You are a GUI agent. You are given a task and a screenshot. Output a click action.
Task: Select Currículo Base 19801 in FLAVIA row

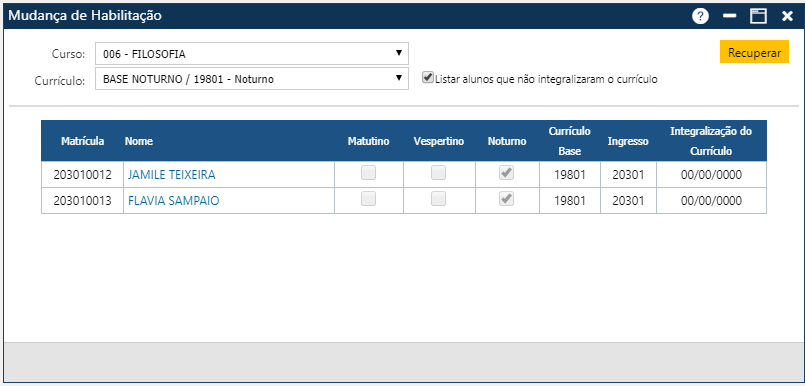[x=569, y=201]
